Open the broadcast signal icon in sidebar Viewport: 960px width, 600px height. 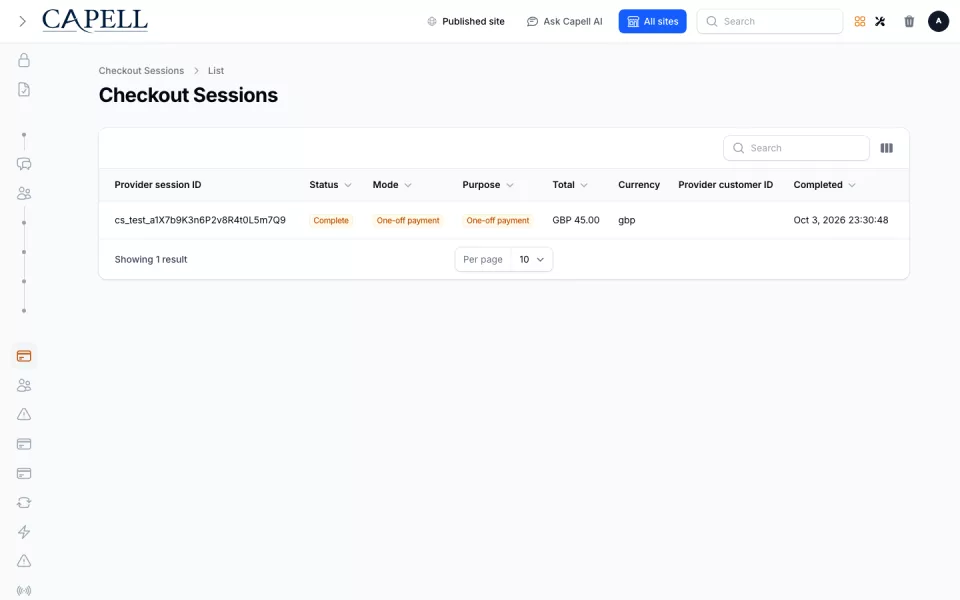point(24,591)
